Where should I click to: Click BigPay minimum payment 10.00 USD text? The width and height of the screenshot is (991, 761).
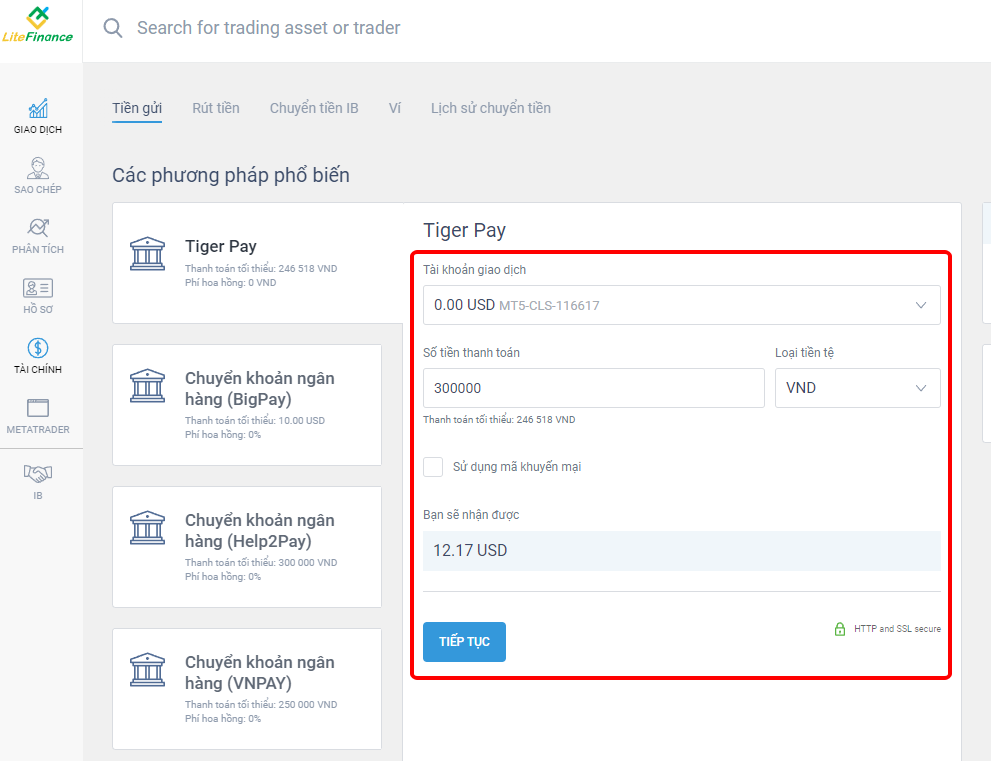point(255,420)
